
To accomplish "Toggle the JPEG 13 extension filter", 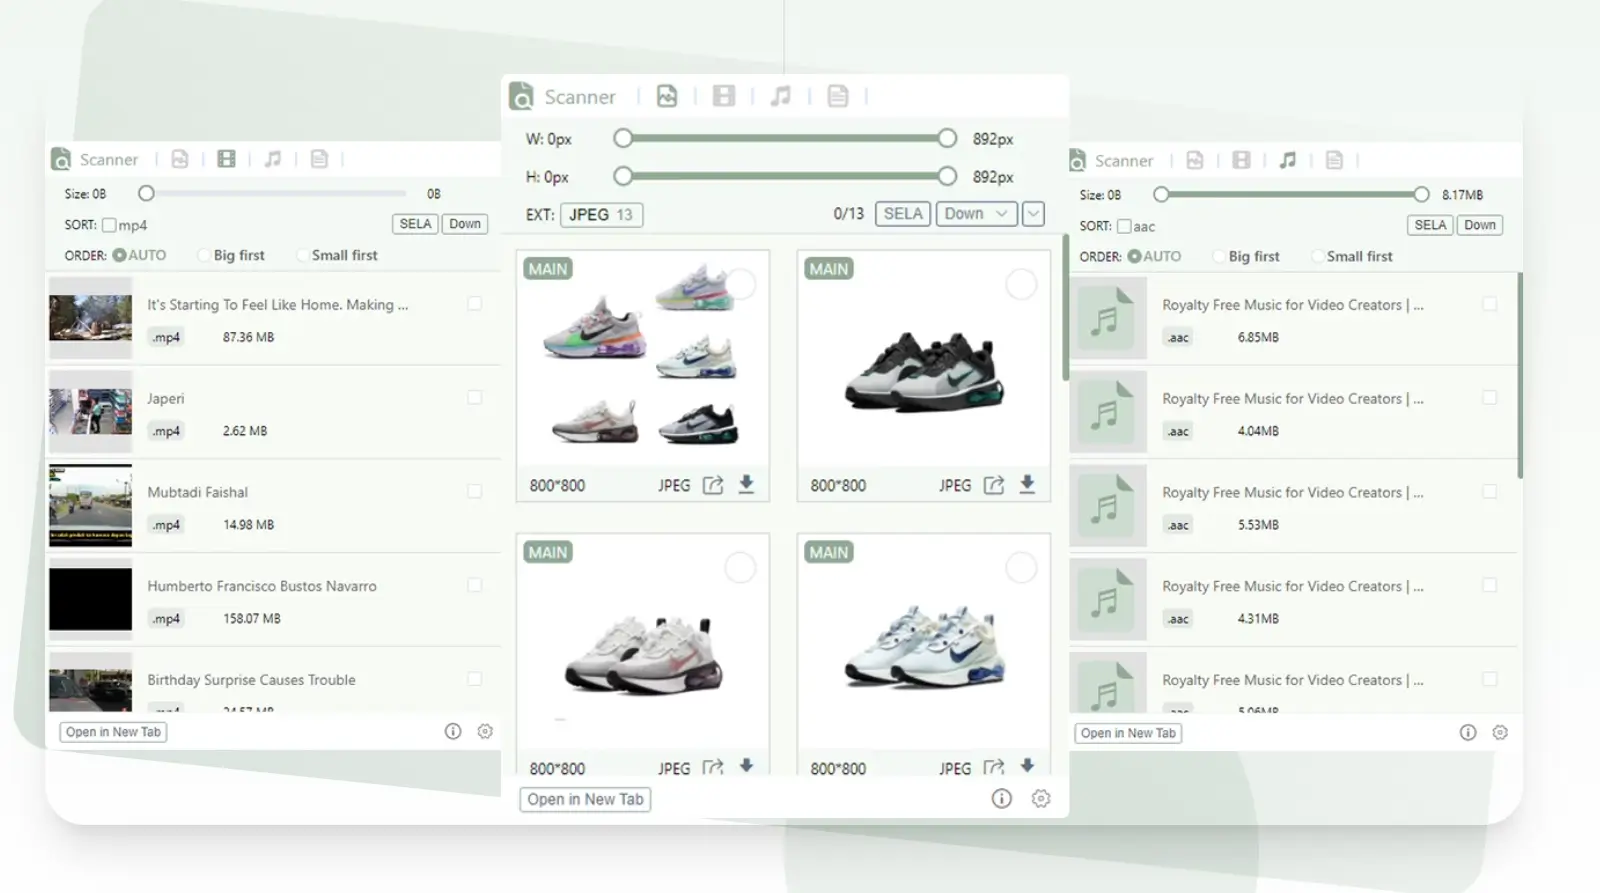I will click(x=602, y=214).
